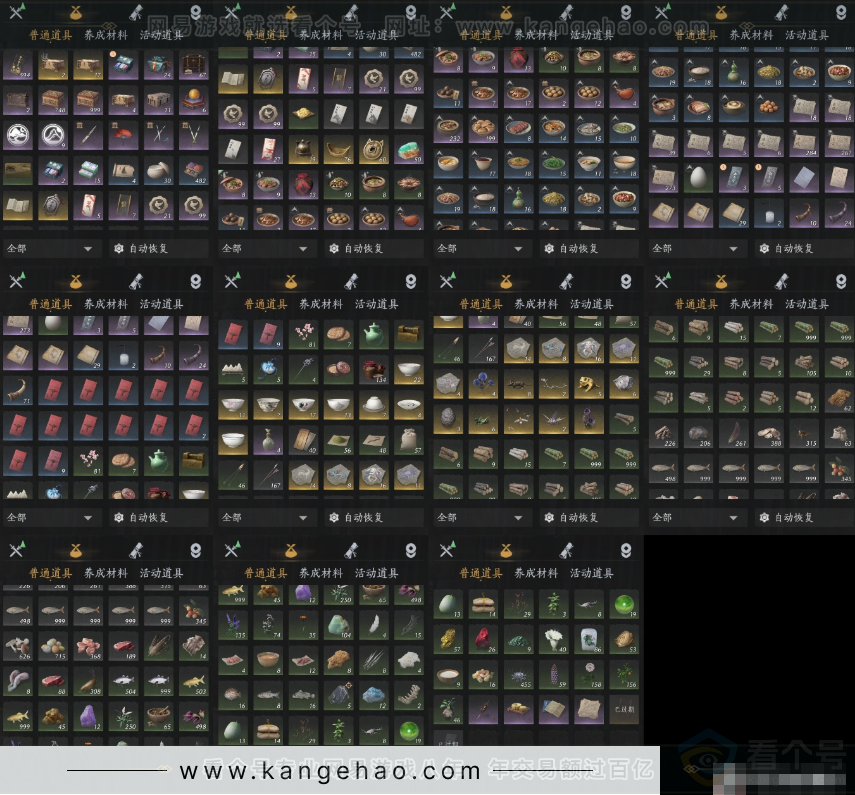This screenshot has height=795, width=855.
Task: Open 养成材料 tab in middle-left panel
Action: 106,304
